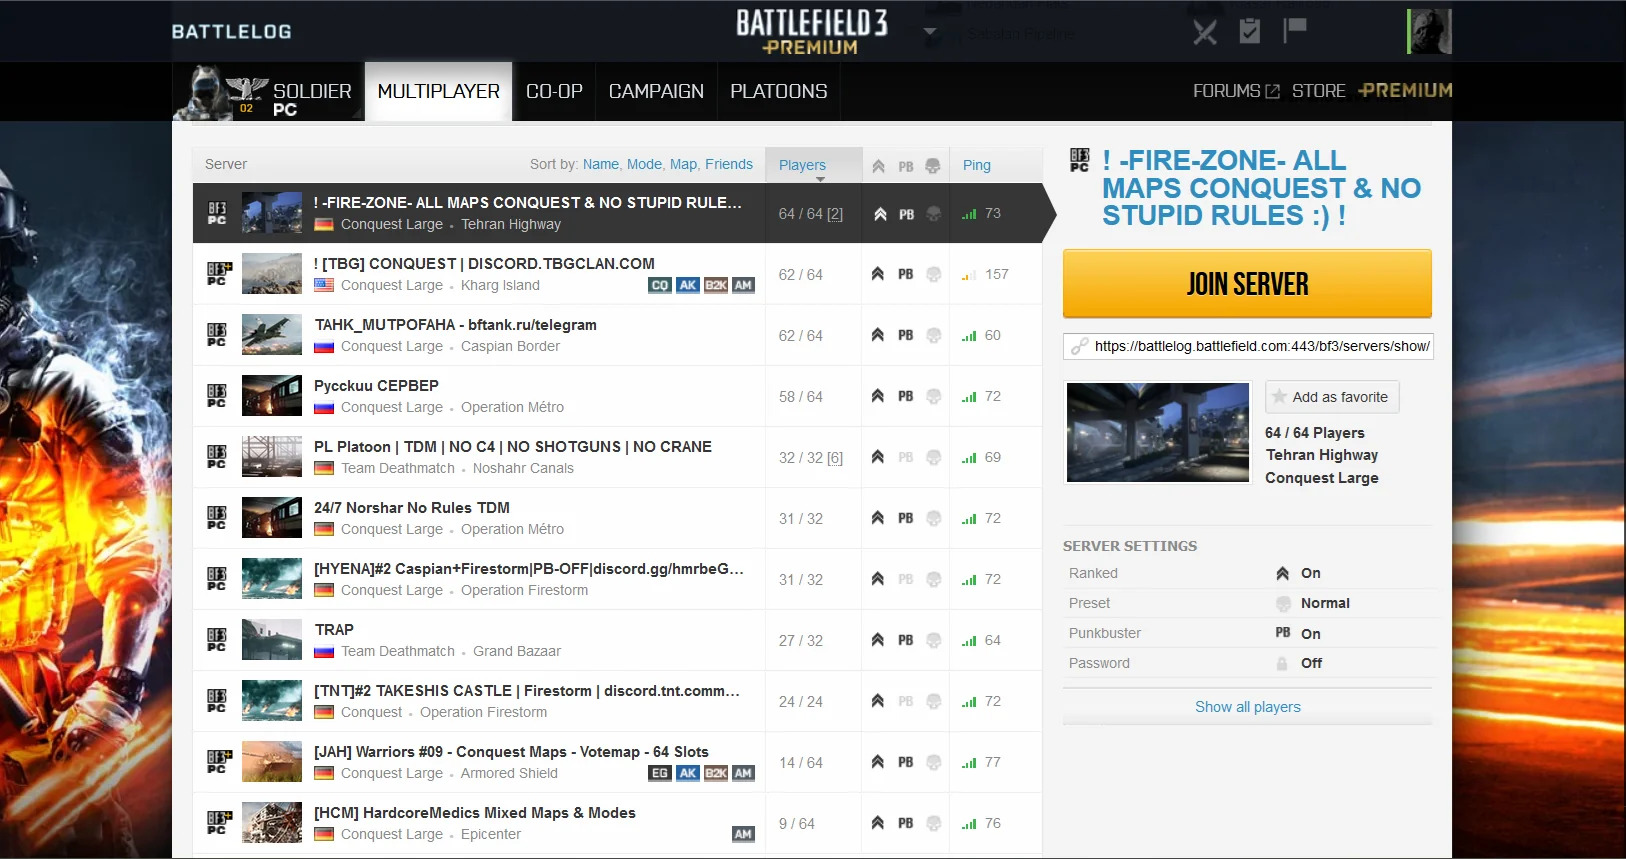Click the player count 32 / 32 [6]
This screenshot has width=1626, height=859.
pos(811,458)
